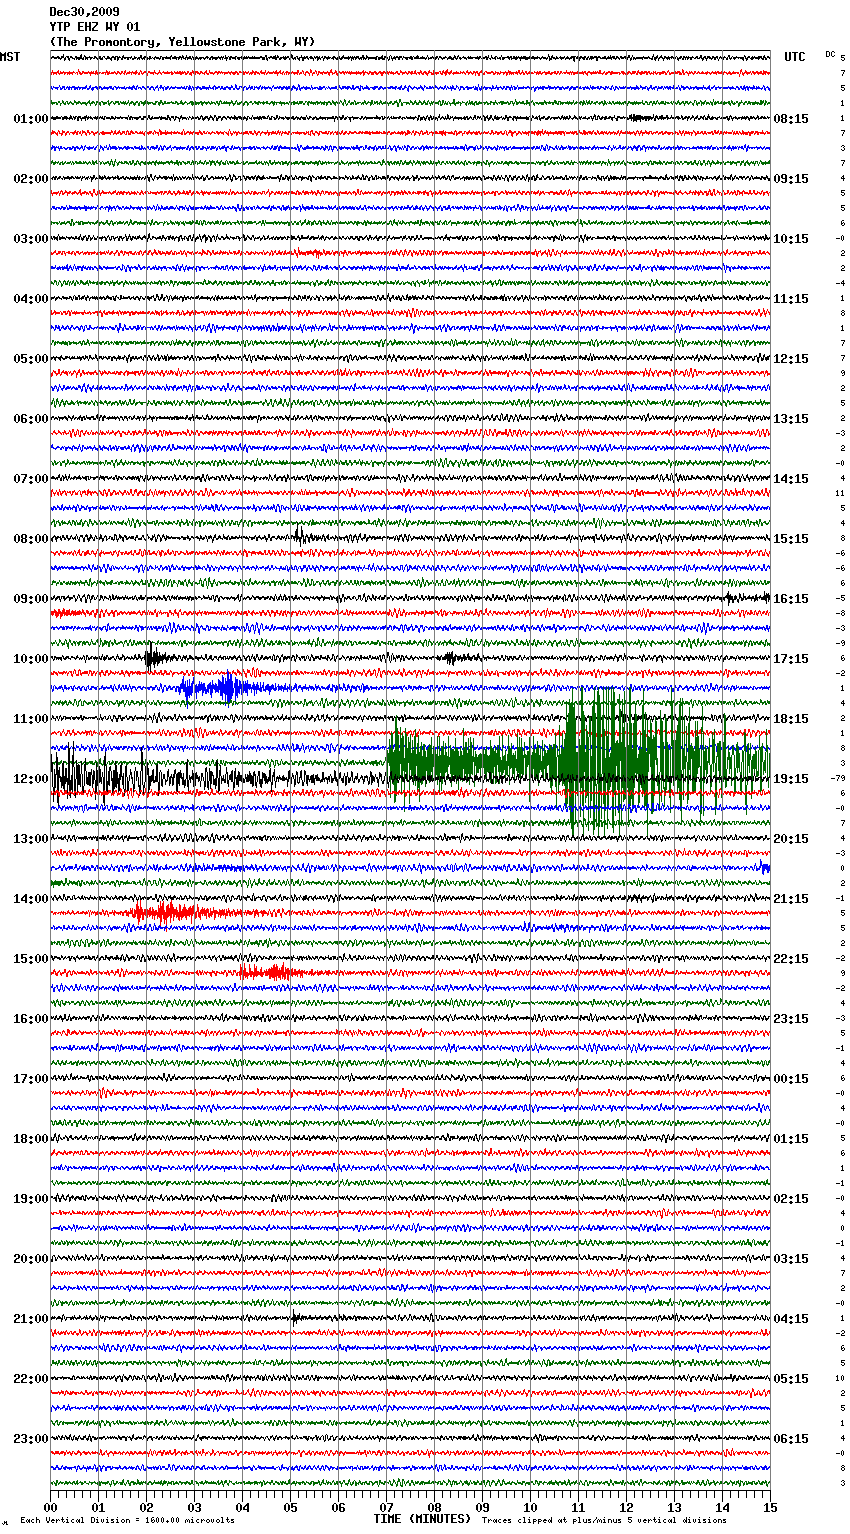
Task: Click the 'TIME (MINUTES)' axis title
Action: pos(422,1519)
